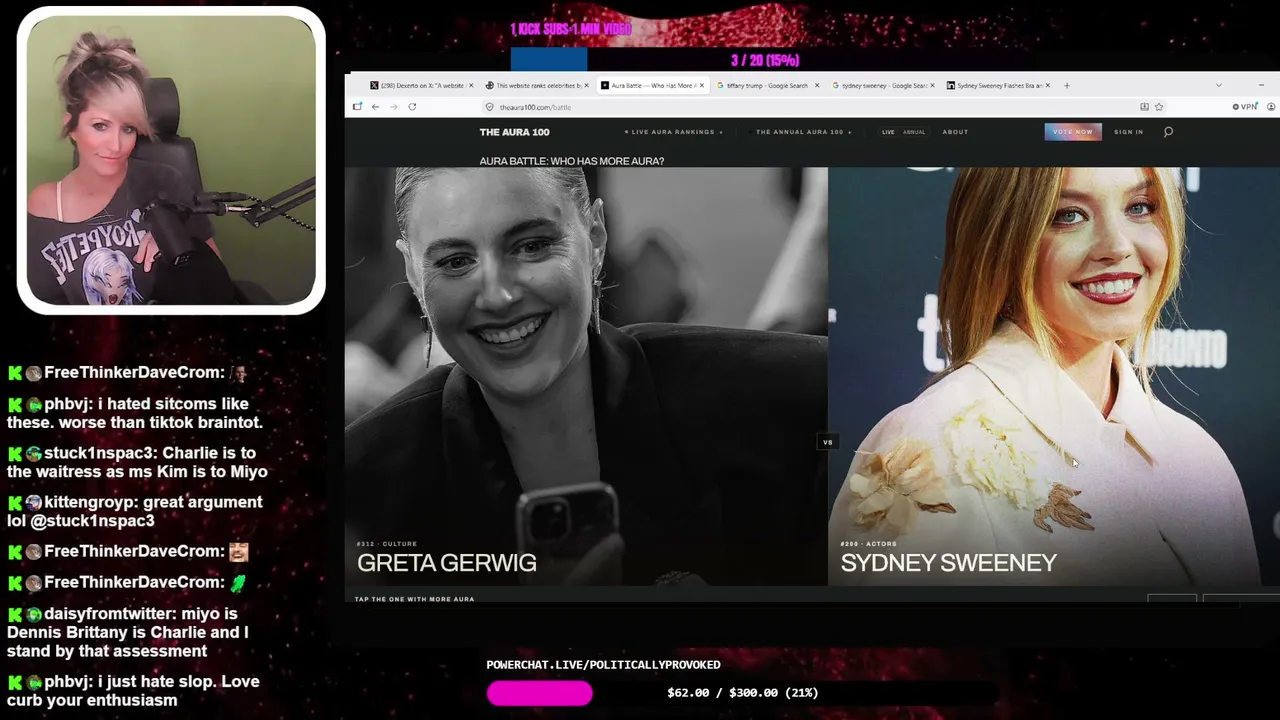Close the Sydney Sweeney Flashes Bra tab
Screen dimensions: 1280x720
tap(1047, 85)
